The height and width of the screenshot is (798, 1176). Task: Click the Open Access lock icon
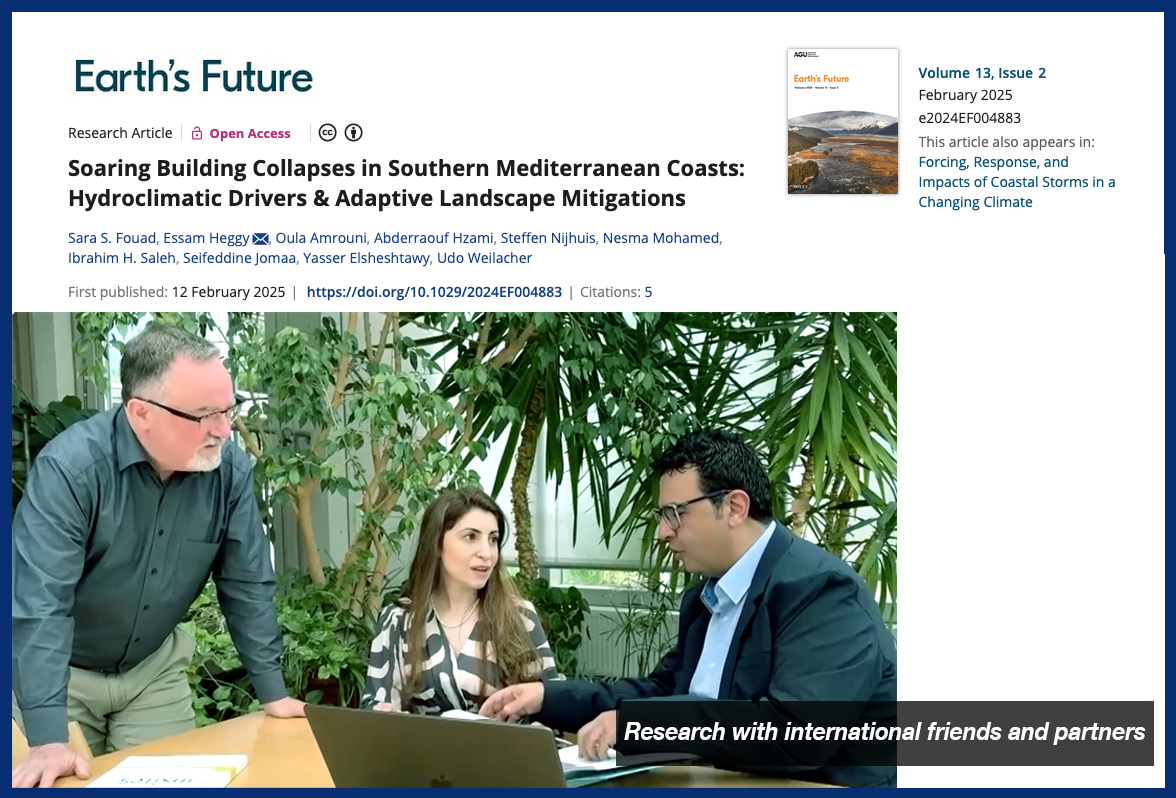[197, 133]
